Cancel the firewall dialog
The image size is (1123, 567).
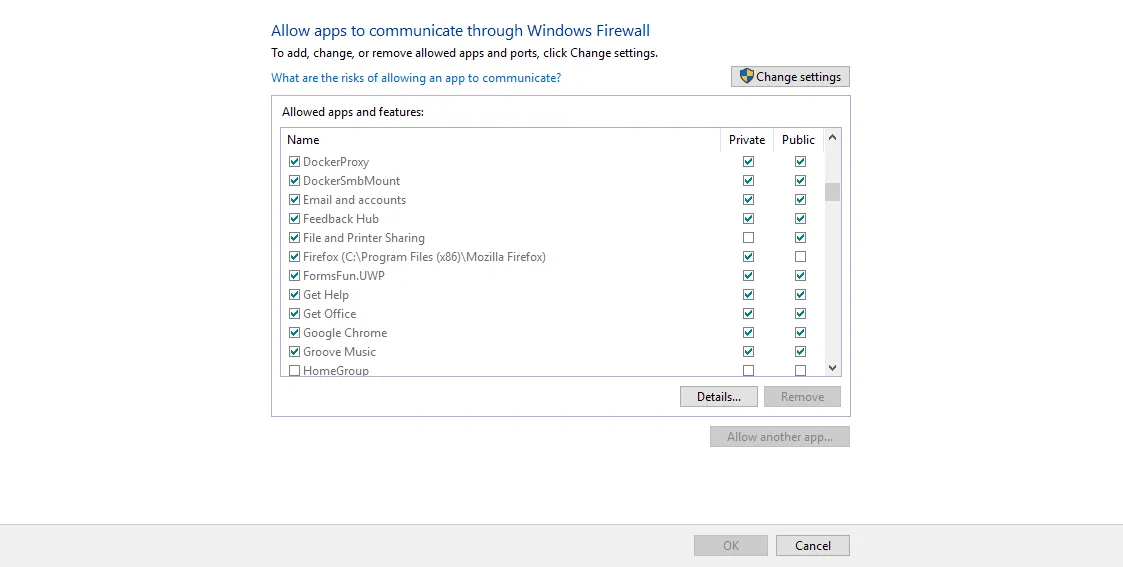[x=813, y=546]
